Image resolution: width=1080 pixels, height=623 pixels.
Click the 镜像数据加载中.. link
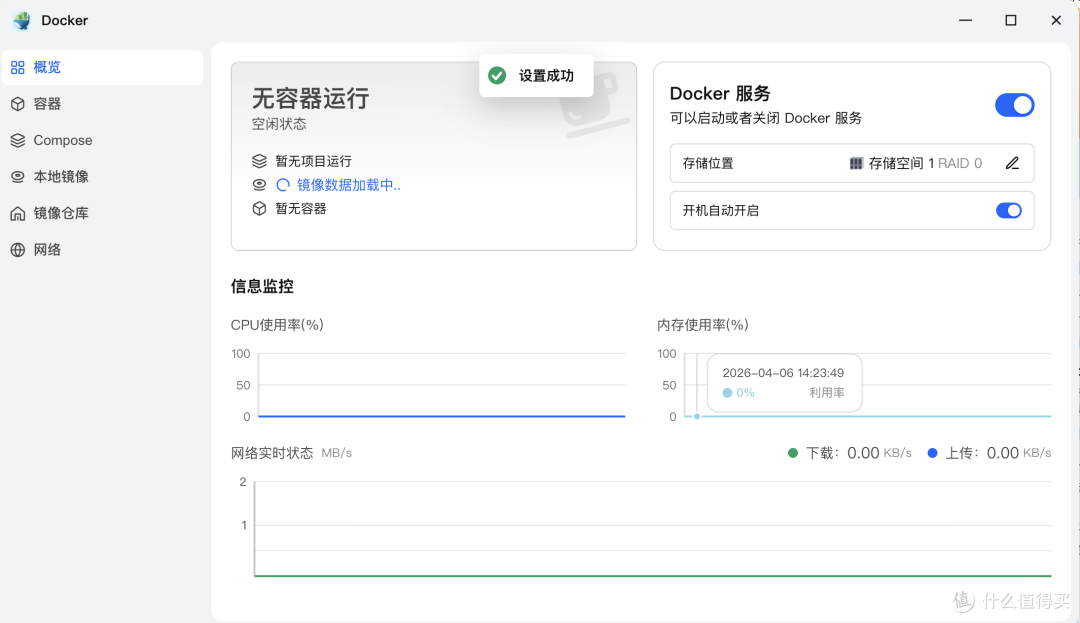click(349, 184)
